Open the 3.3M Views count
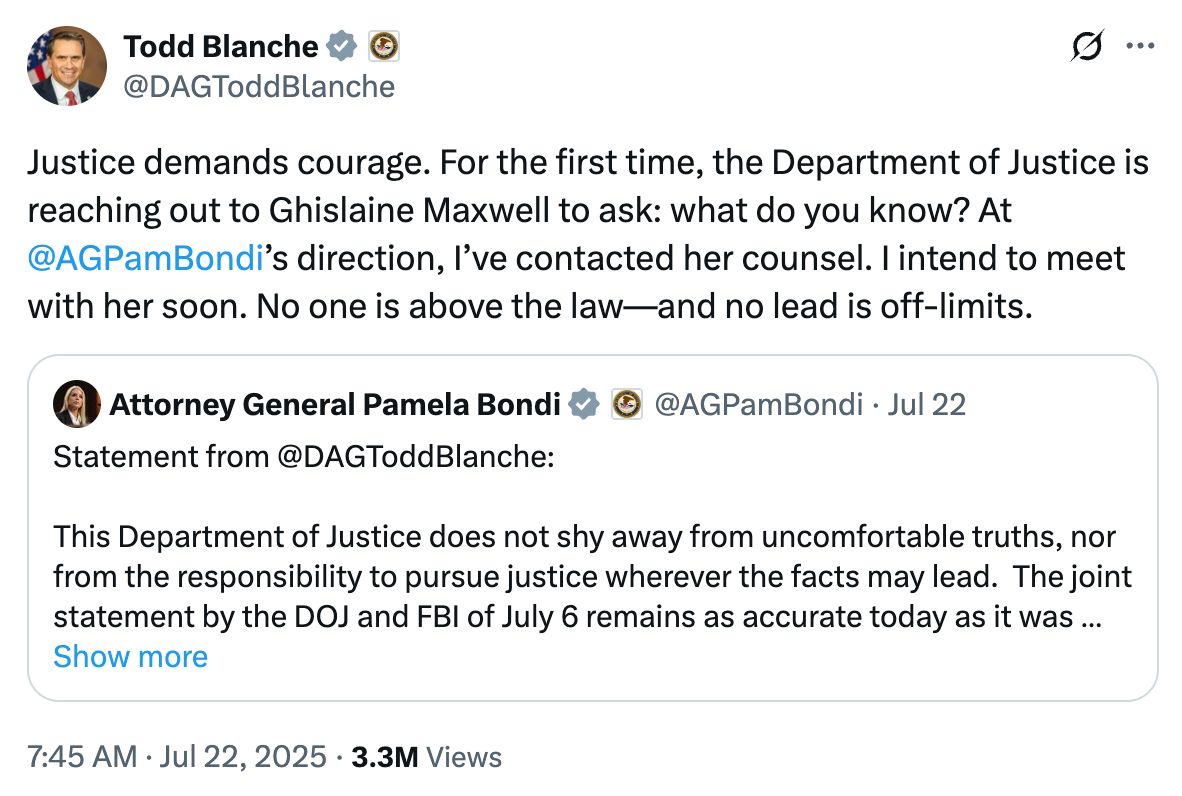The image size is (1182, 796). [x=426, y=757]
